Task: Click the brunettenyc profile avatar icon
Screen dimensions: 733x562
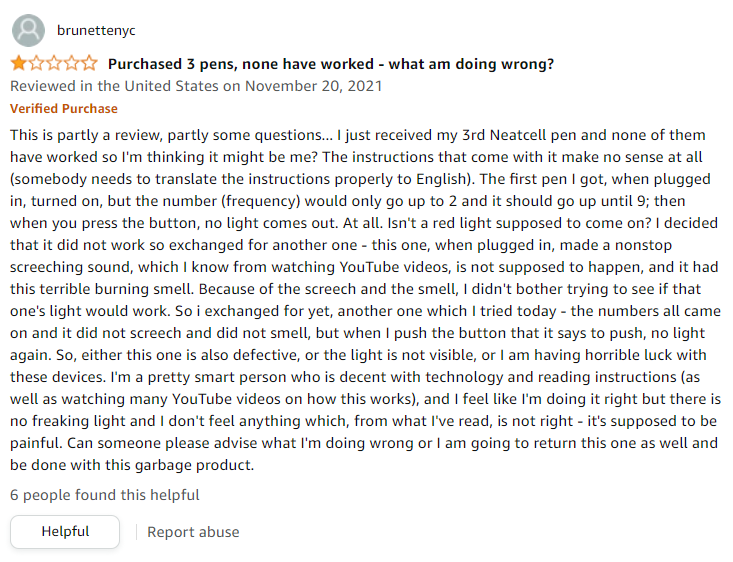Action: tap(30, 31)
